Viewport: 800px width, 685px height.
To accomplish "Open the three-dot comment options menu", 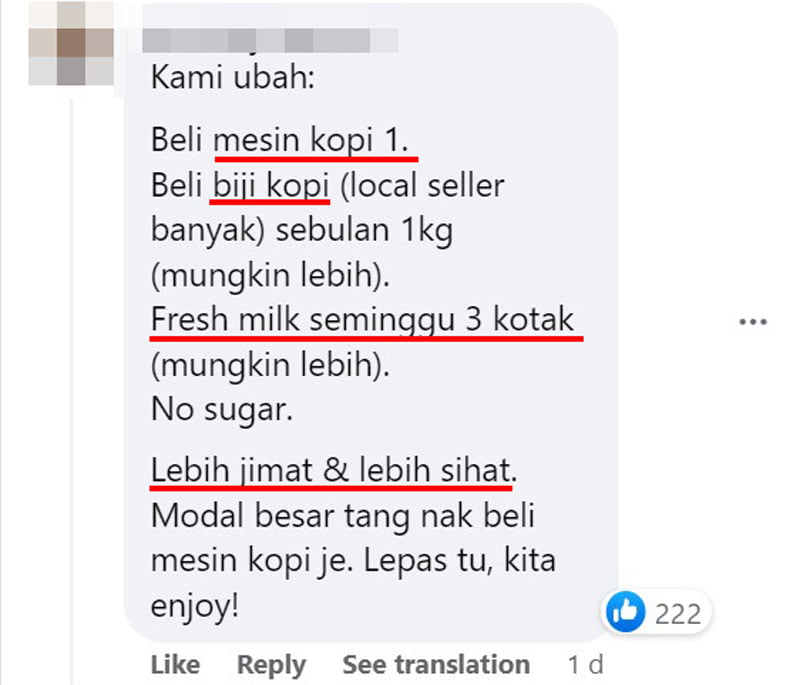I will coord(753,322).
